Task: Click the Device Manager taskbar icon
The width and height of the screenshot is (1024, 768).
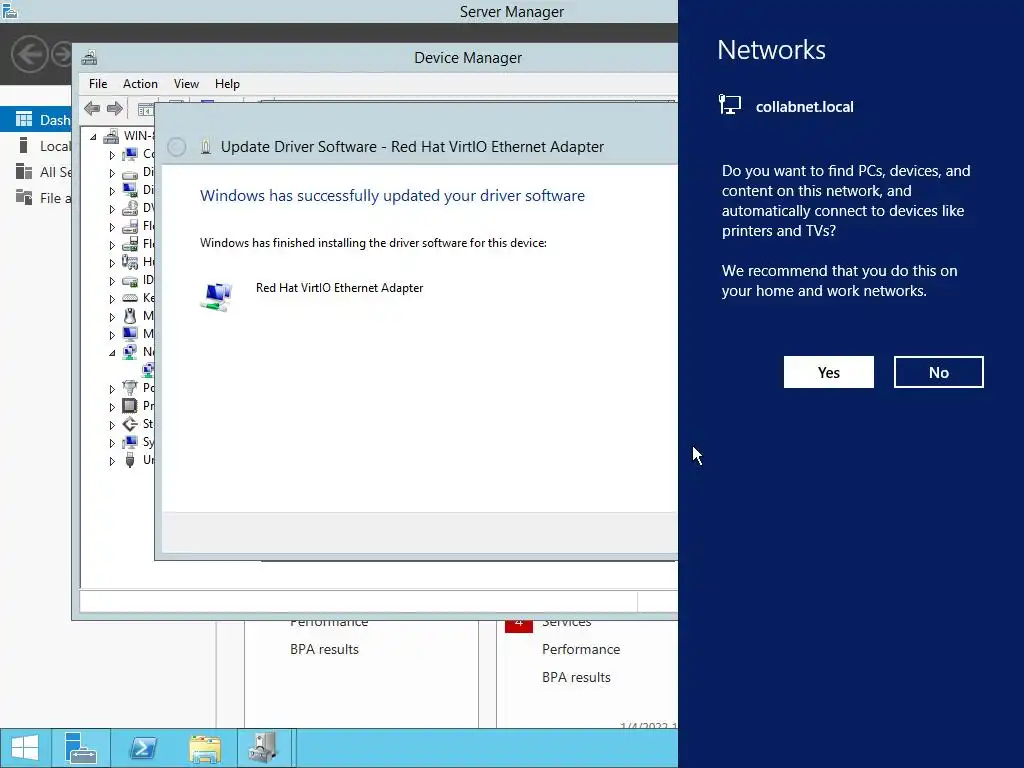Action: point(264,748)
